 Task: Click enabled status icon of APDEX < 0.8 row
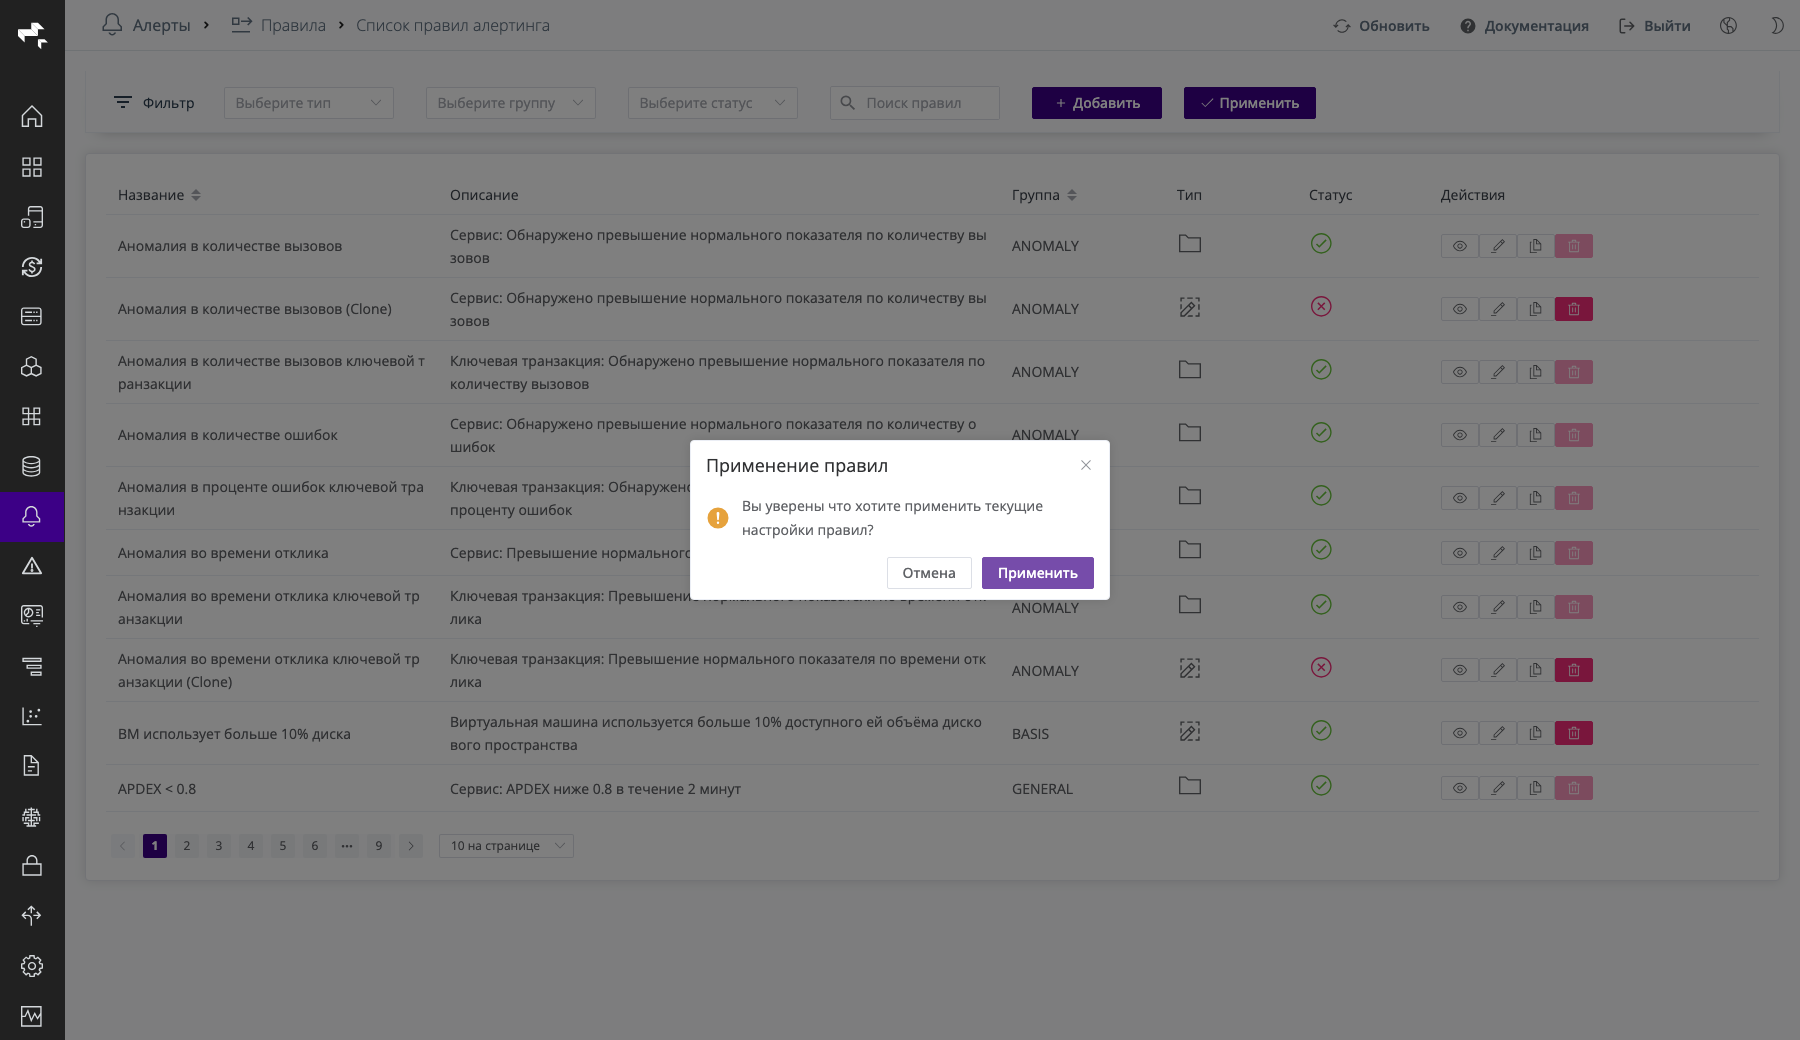pos(1321,786)
